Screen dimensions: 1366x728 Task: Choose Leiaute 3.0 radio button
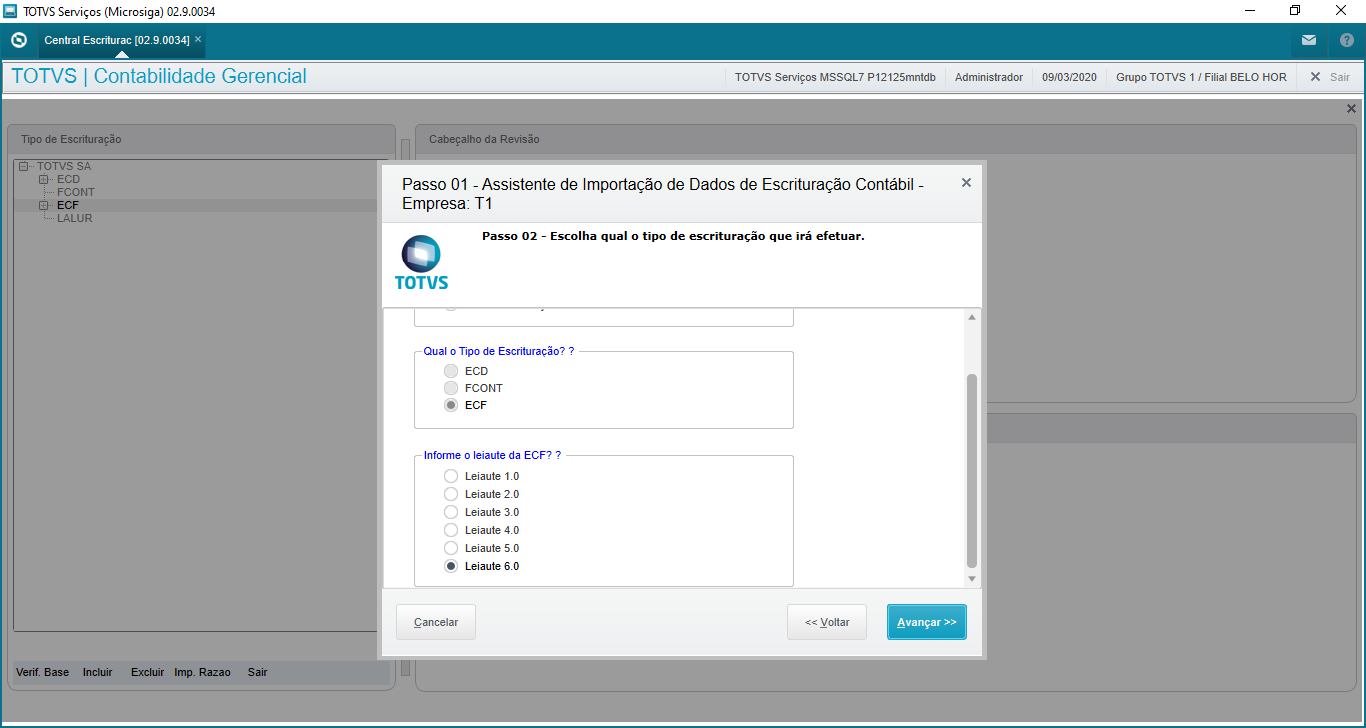451,512
